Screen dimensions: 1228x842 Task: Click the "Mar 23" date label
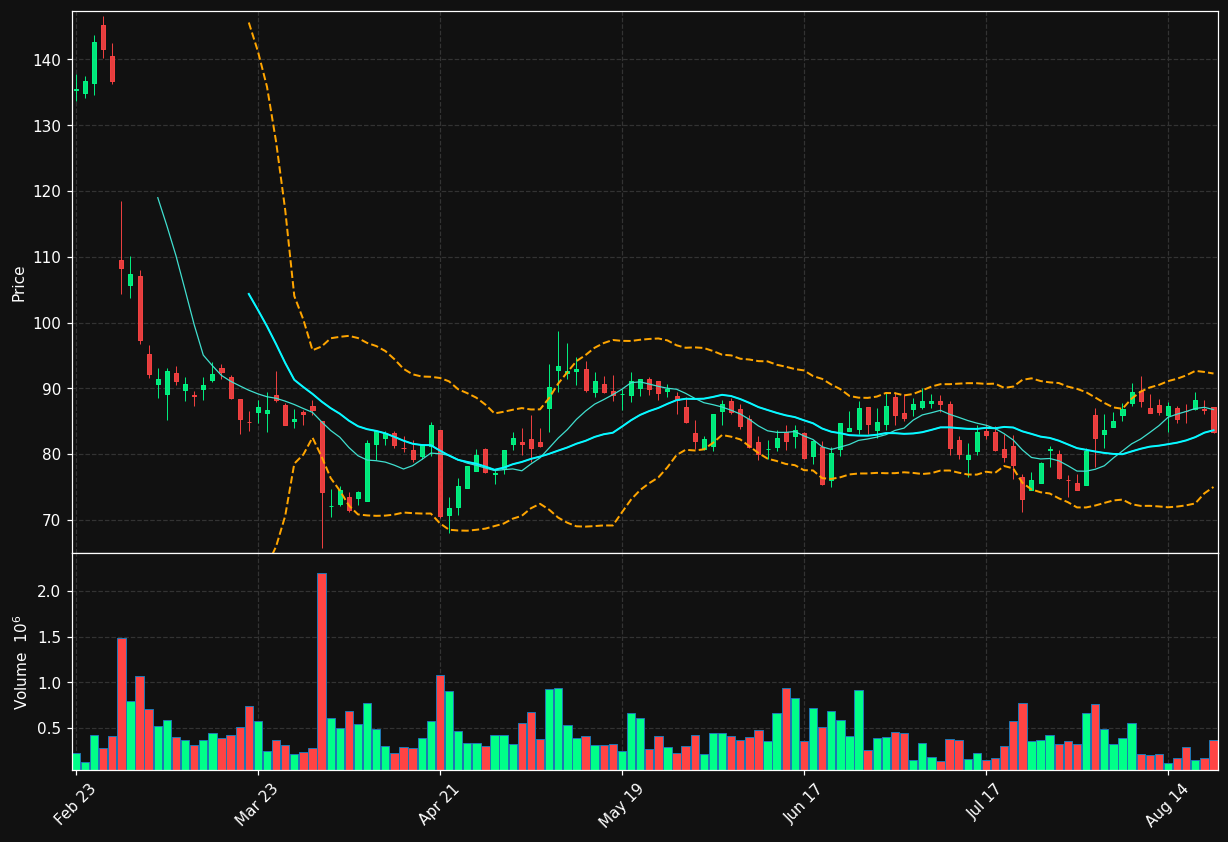[258, 803]
